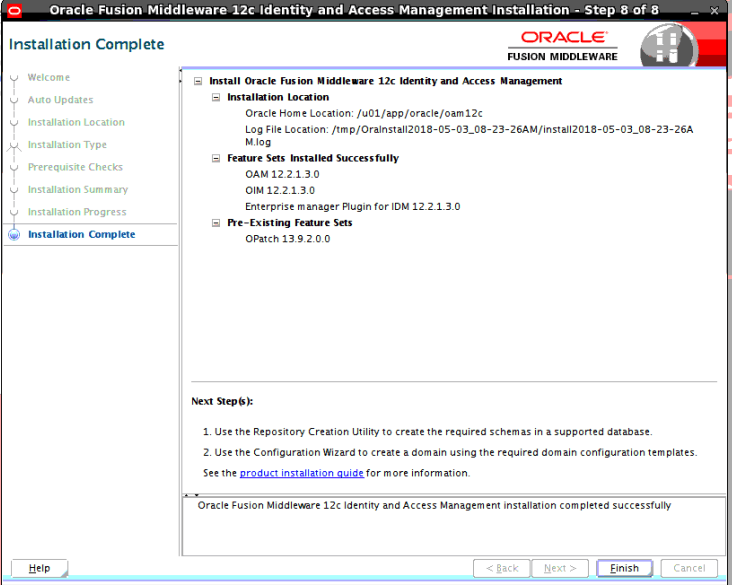Click the Installation Progress step bullet icon

14,212
